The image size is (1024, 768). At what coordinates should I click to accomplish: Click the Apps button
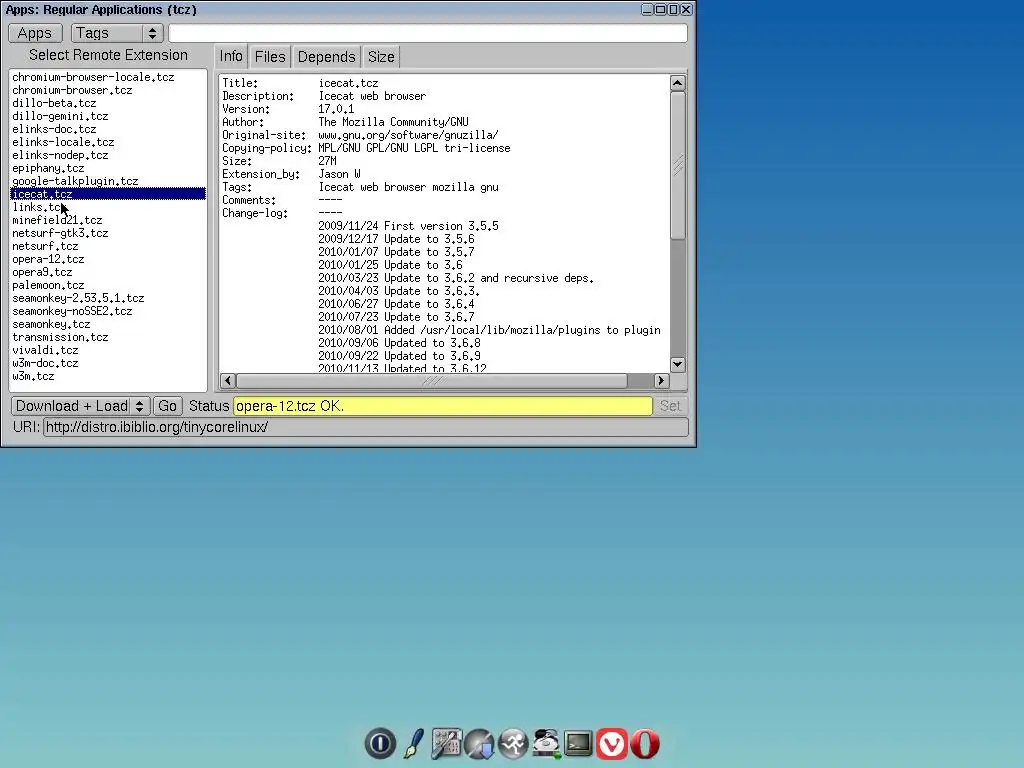[x=35, y=33]
